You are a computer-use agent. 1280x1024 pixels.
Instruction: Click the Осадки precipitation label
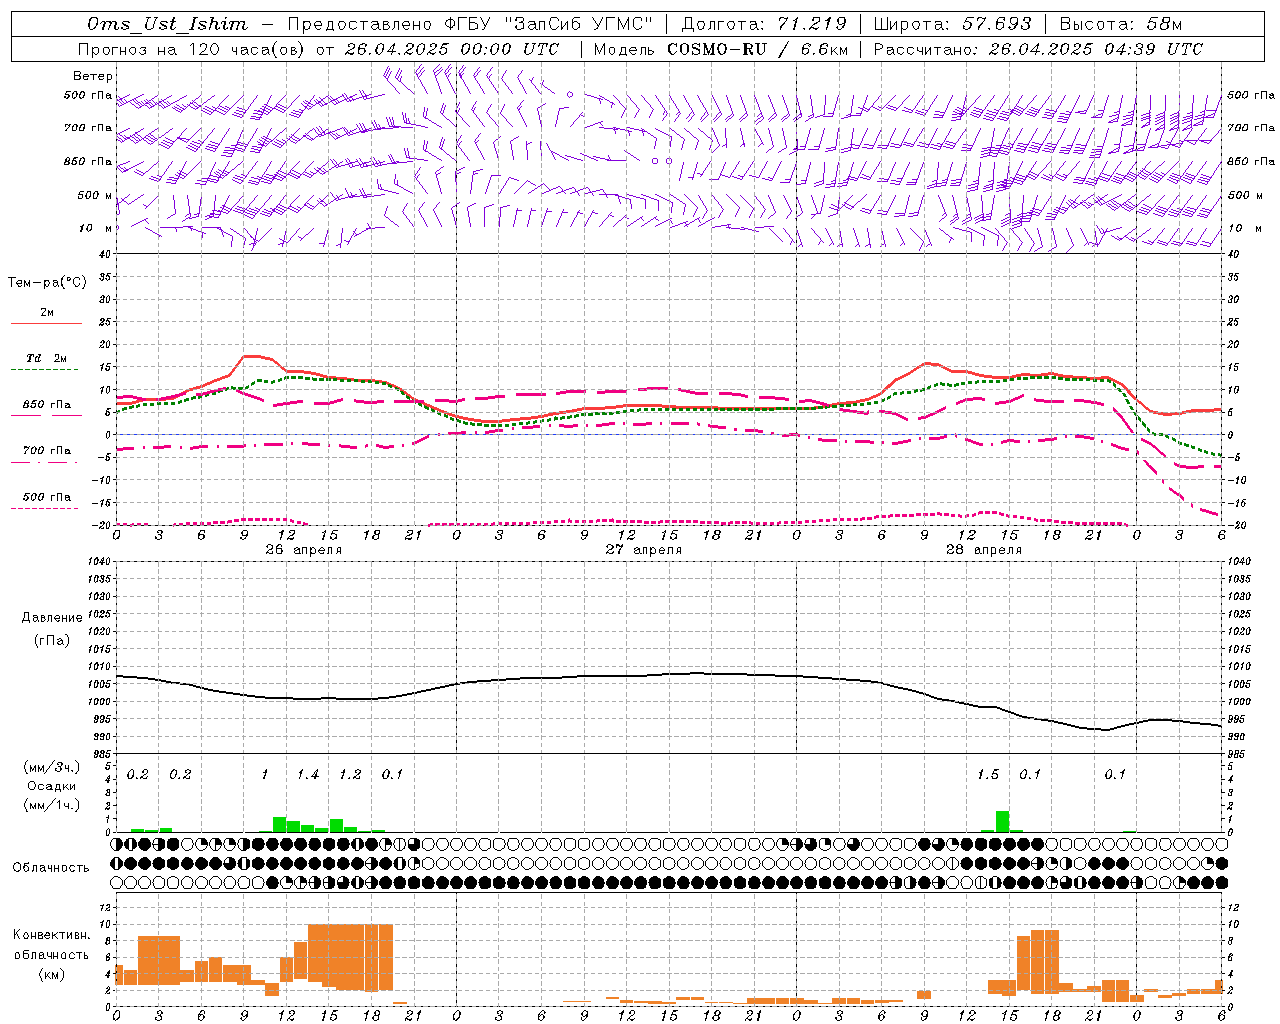(52, 786)
